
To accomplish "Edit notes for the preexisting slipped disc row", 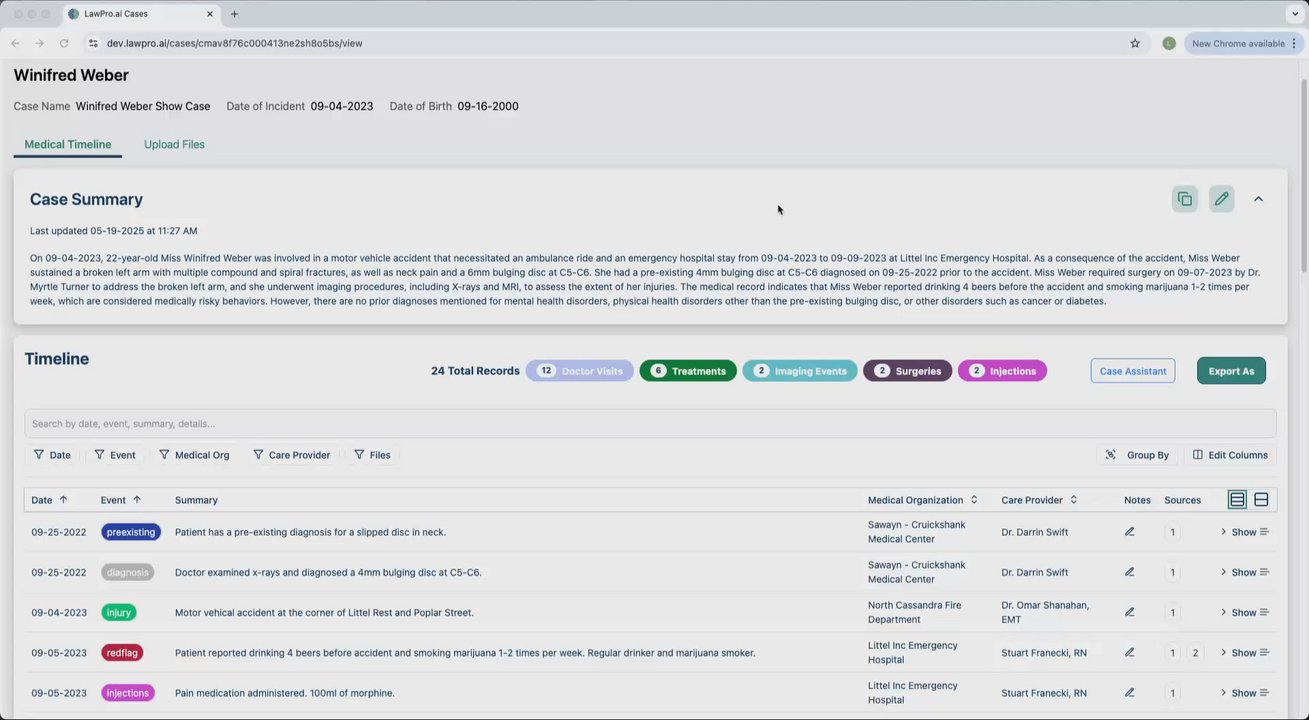I will tap(1129, 532).
